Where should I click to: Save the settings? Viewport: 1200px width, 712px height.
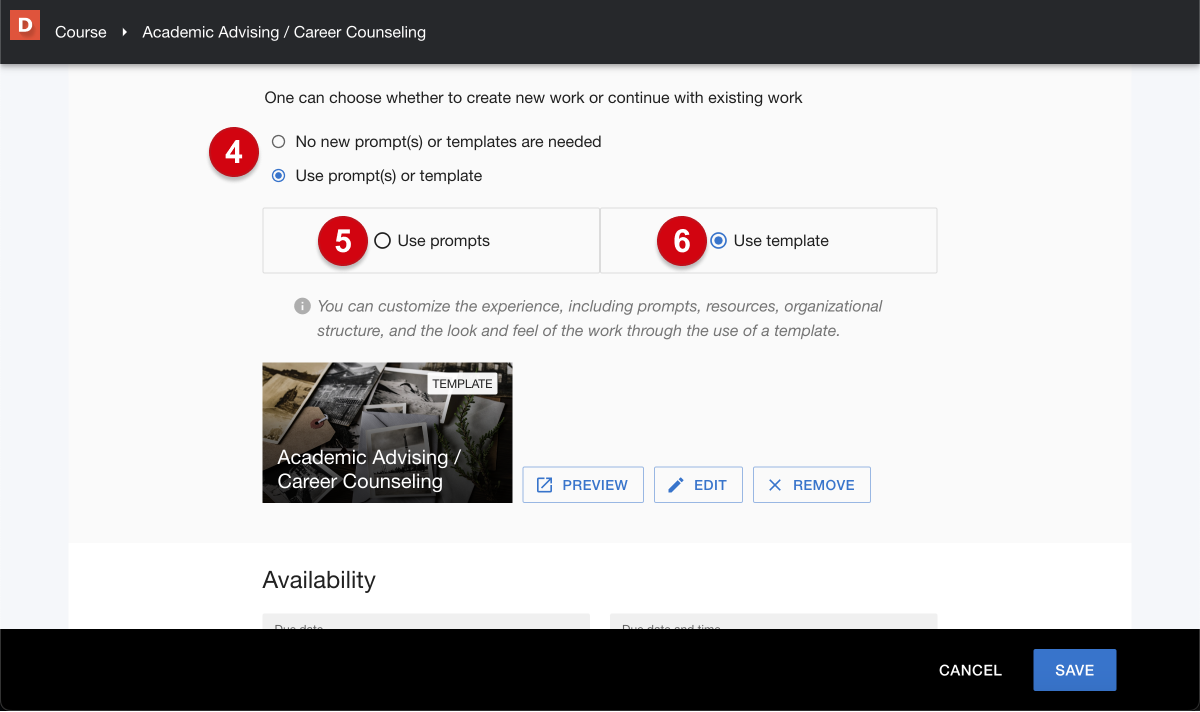1074,670
